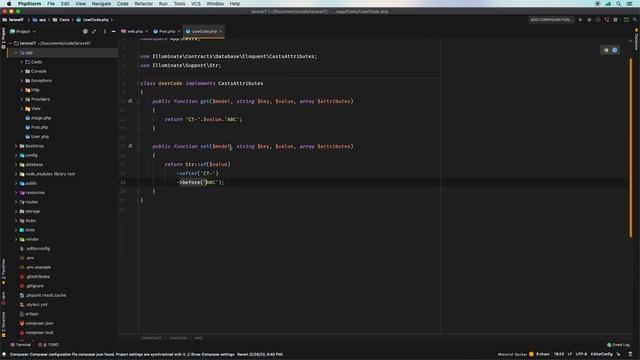Click the expand-all arrows icon in the Project panel
Viewport: 640px width, 360px height.
pos(94,31)
